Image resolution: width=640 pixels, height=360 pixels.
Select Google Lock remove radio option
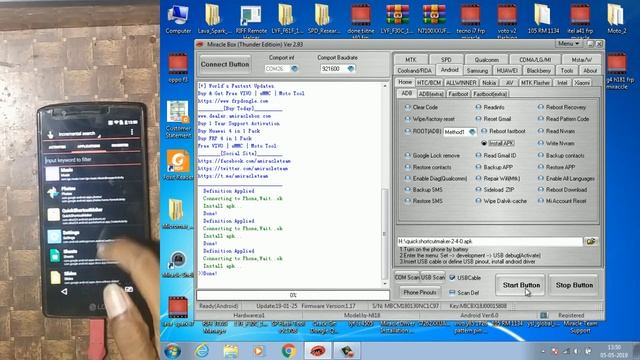[432, 156]
